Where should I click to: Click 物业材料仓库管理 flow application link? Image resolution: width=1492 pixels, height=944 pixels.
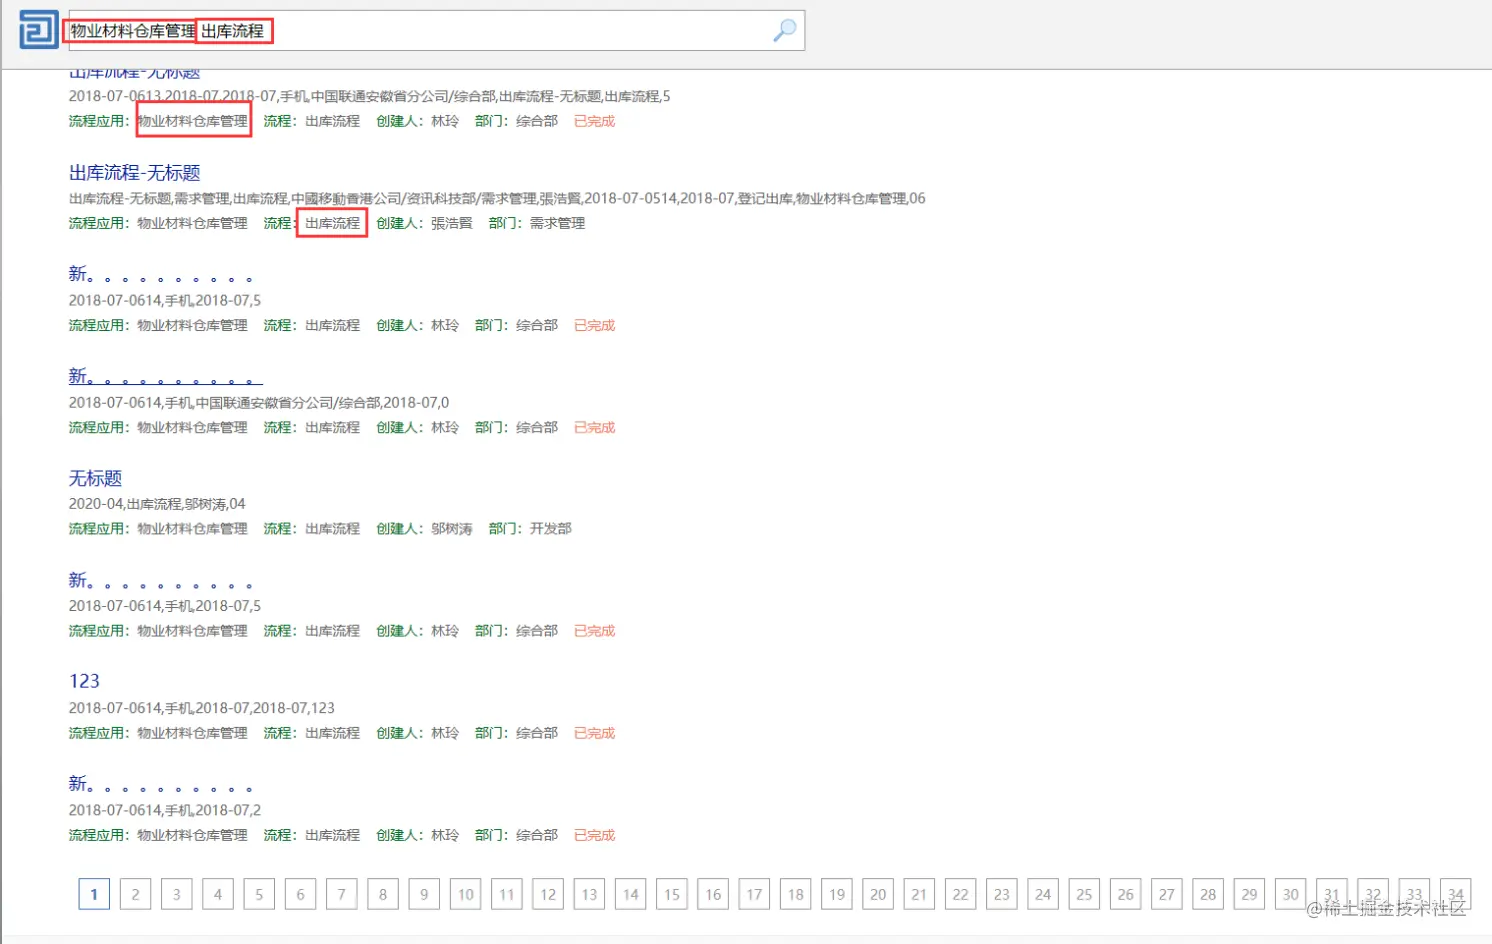[x=191, y=121]
